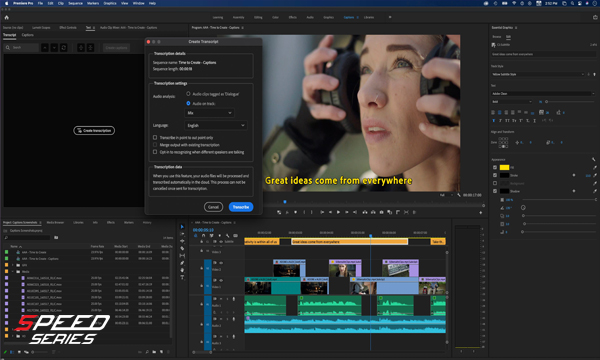Image resolution: width=600 pixels, height=360 pixels.
Task: Toggle the Shadow checkbox in Appearance
Action: click(x=495, y=191)
